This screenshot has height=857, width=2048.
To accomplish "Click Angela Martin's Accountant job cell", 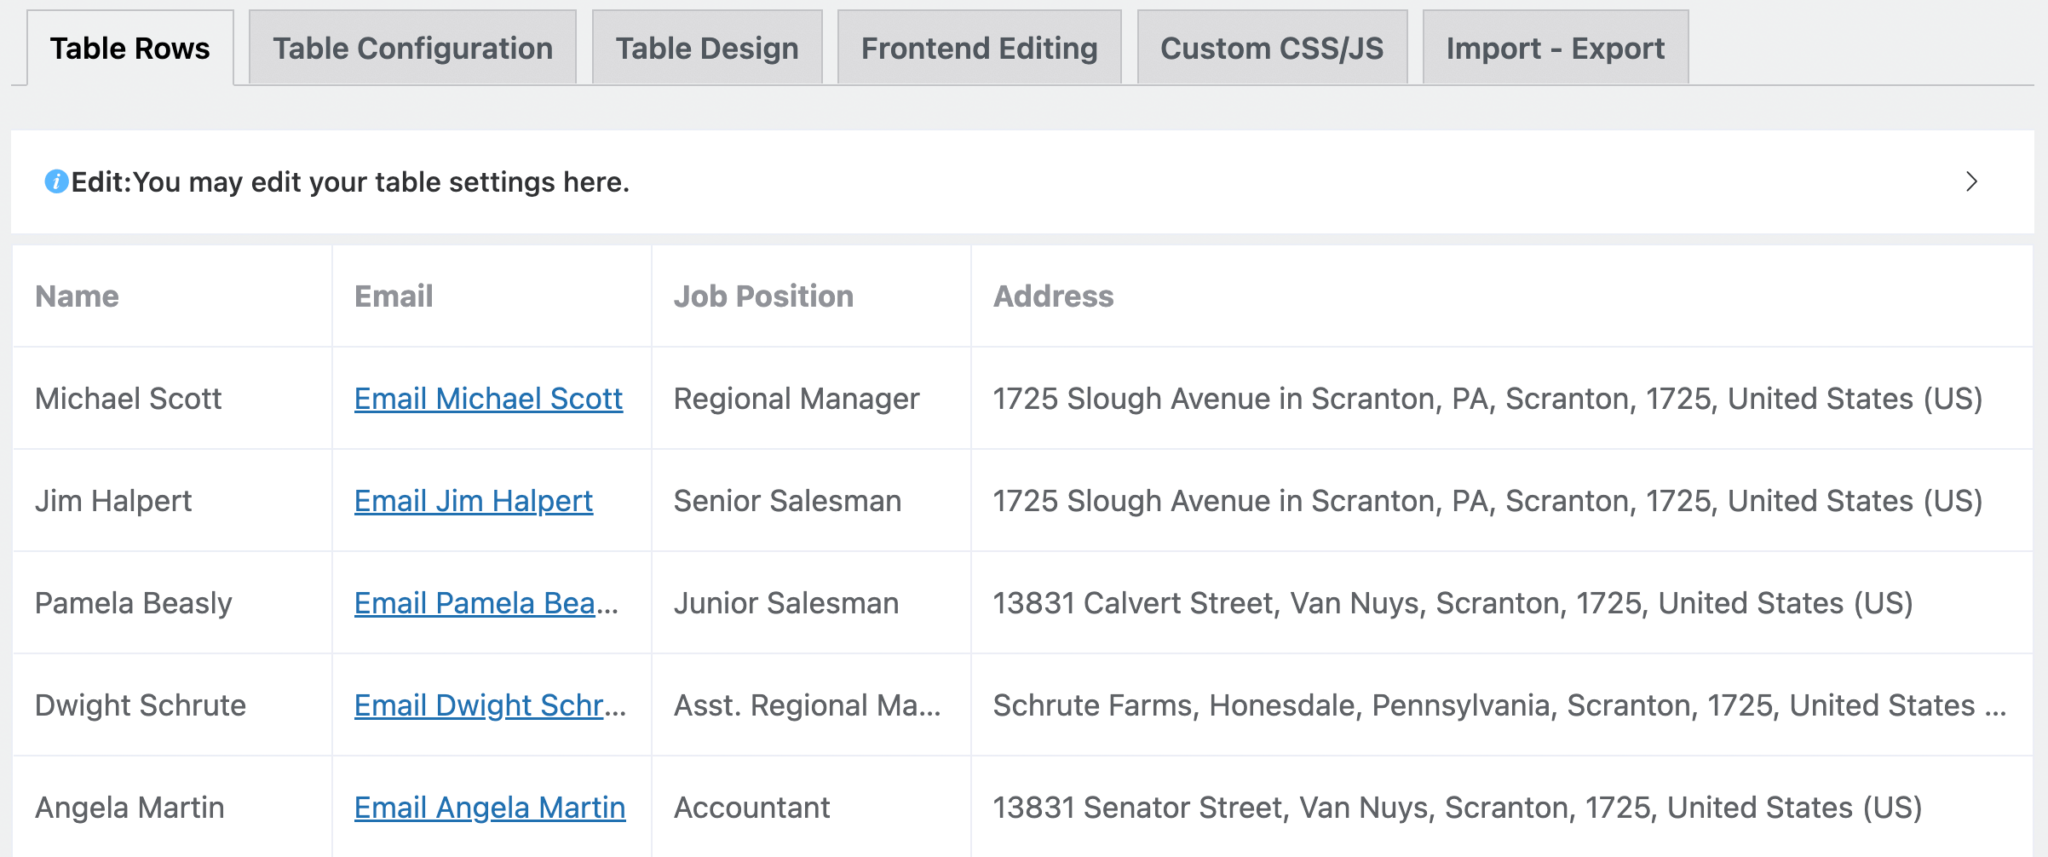I will click(x=752, y=807).
